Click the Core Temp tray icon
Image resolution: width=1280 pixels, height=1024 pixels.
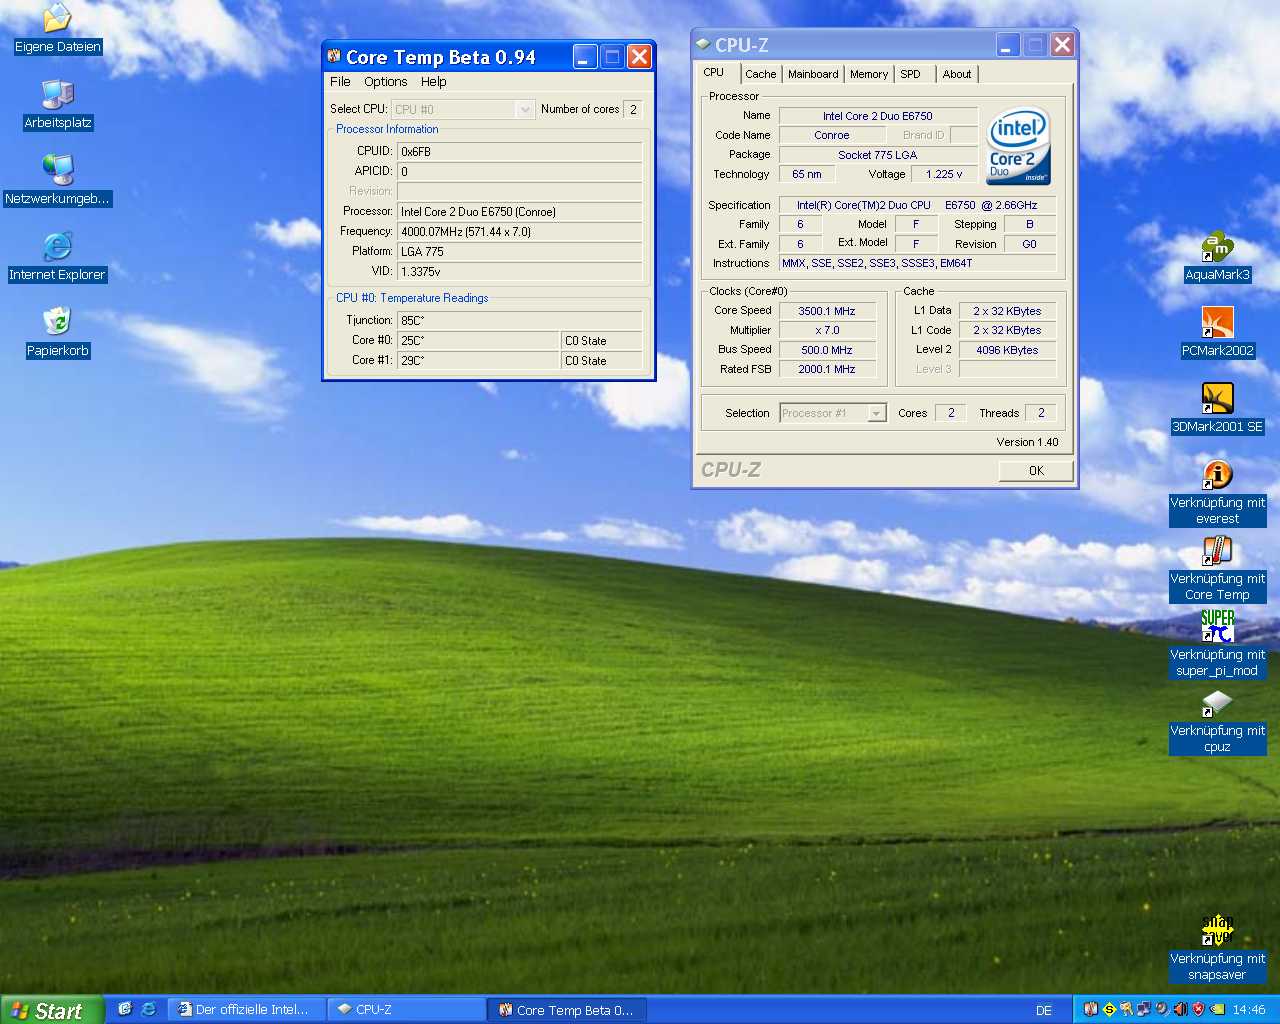(x=1091, y=1009)
